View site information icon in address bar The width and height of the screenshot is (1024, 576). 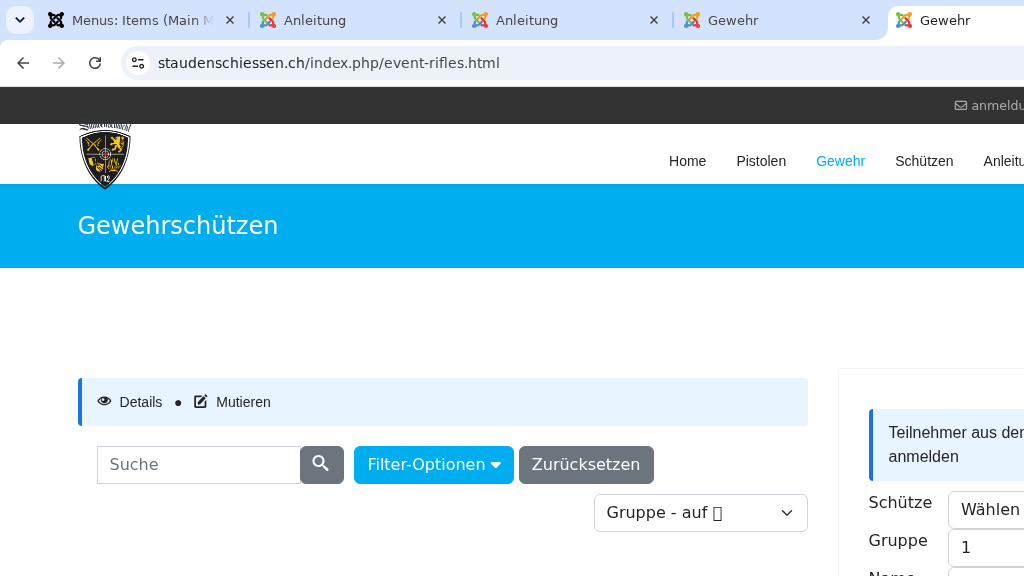[x=138, y=63]
